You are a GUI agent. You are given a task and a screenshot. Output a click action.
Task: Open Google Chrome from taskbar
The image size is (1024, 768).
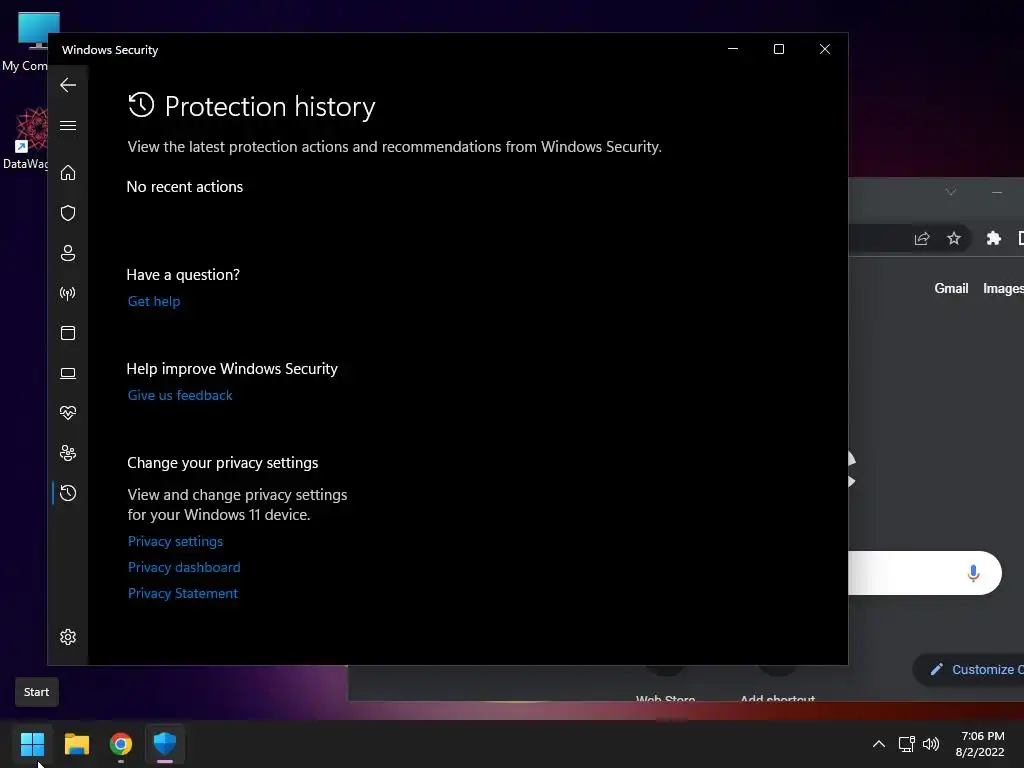tap(121, 744)
